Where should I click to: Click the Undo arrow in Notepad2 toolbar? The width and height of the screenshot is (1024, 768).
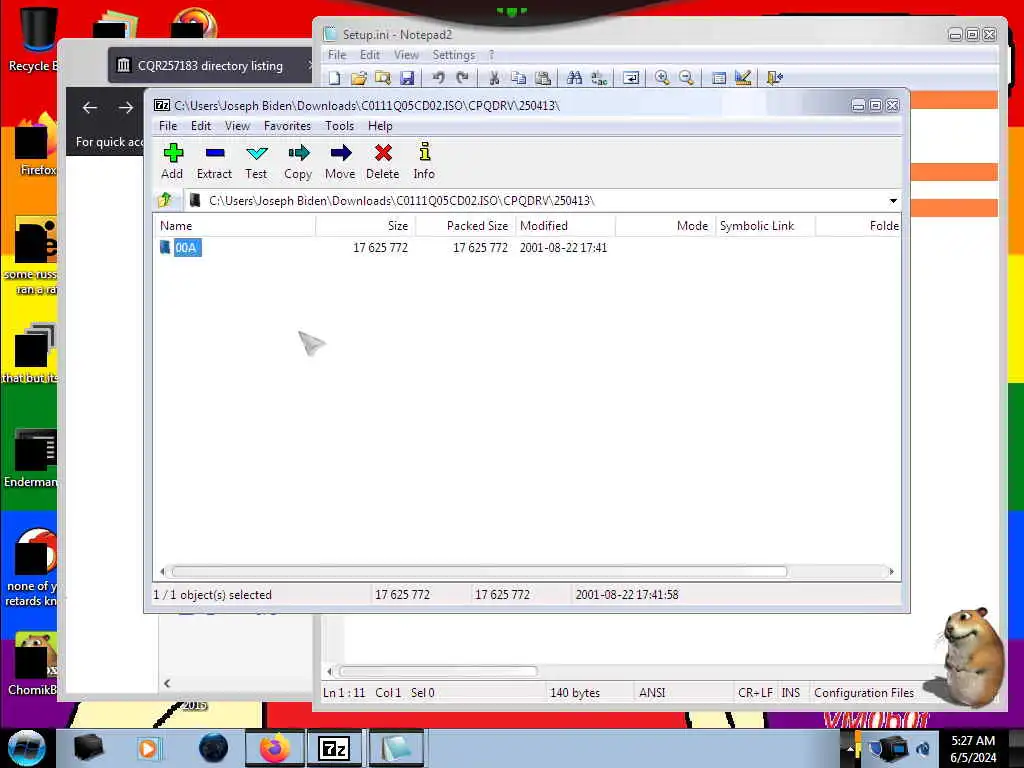pos(438,78)
